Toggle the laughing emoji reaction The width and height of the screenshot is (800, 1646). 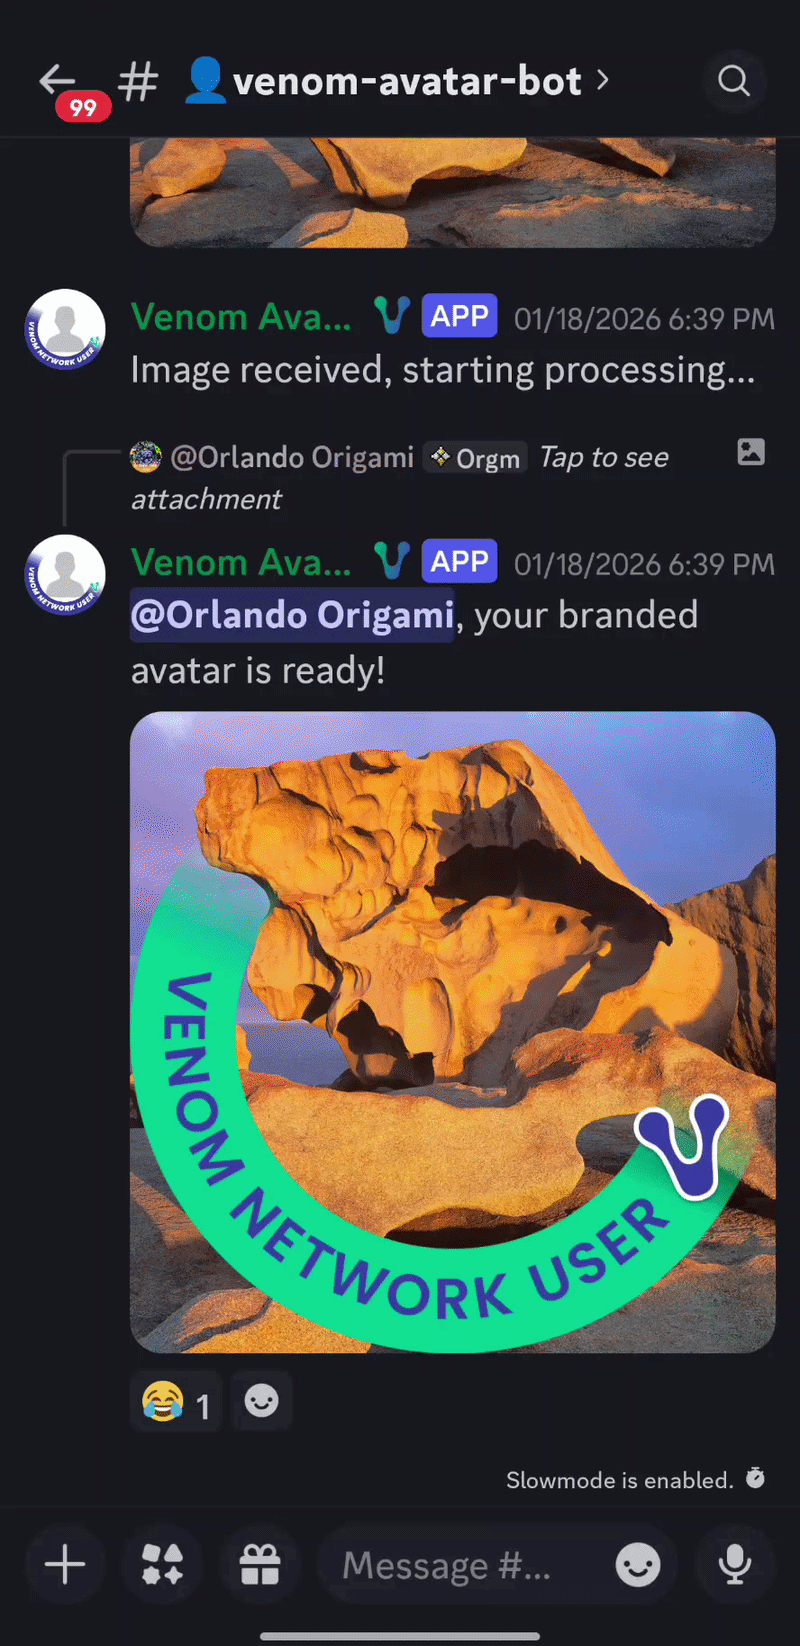176,1402
